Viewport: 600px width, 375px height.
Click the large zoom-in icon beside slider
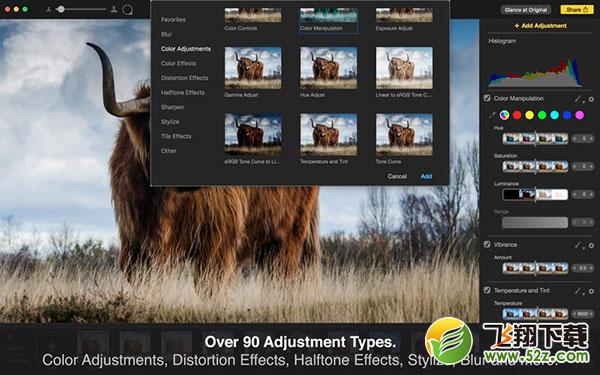(114, 10)
